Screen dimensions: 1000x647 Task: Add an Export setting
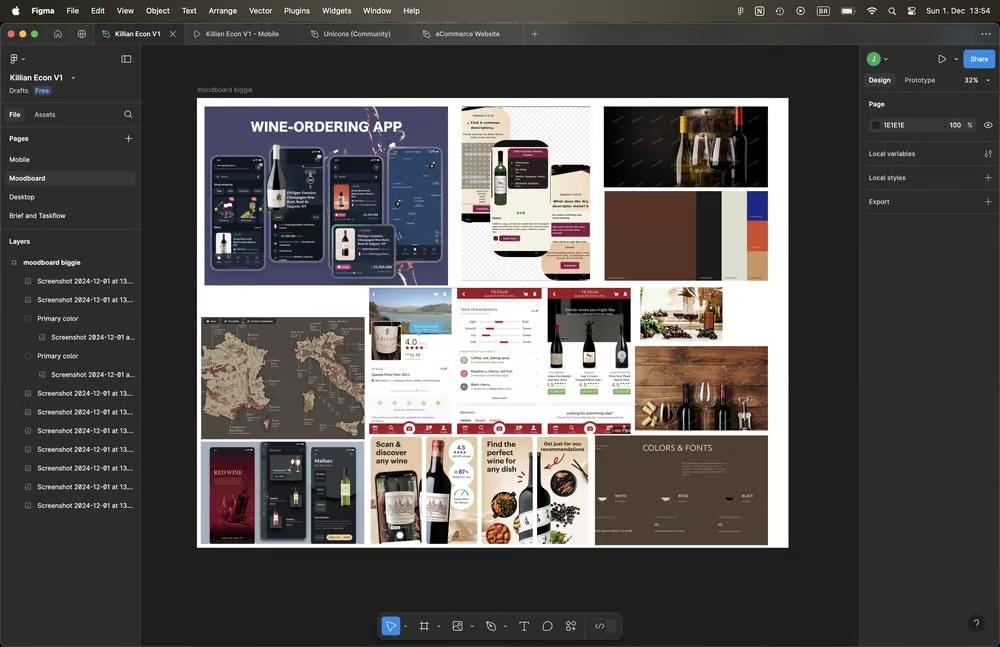pos(988,202)
